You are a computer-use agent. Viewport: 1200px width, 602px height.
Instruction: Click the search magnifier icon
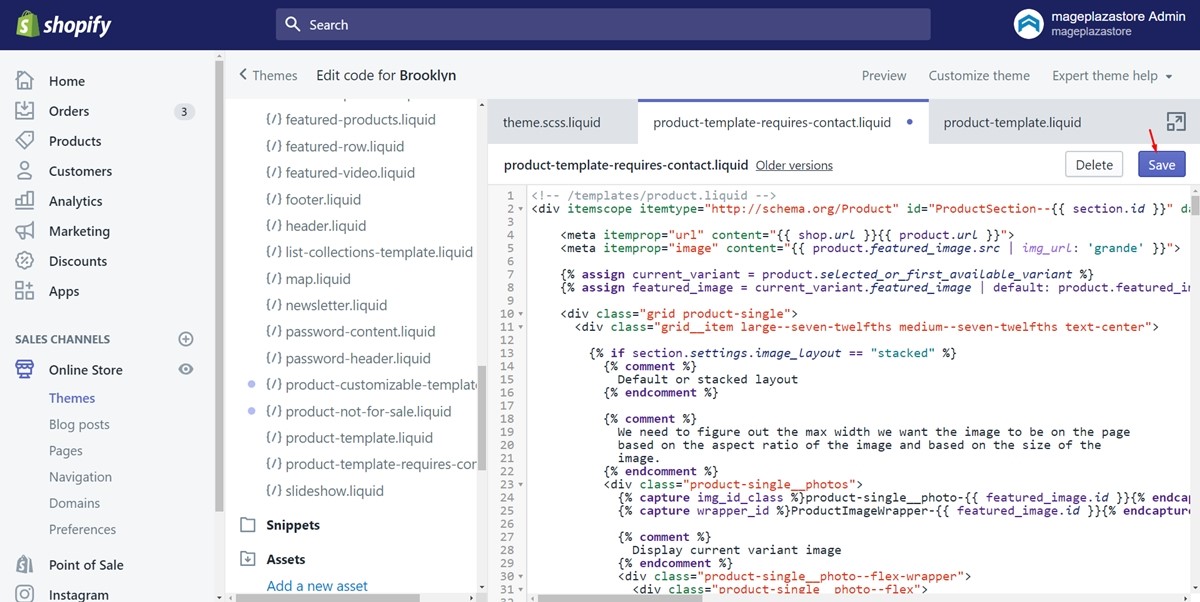[x=293, y=24]
